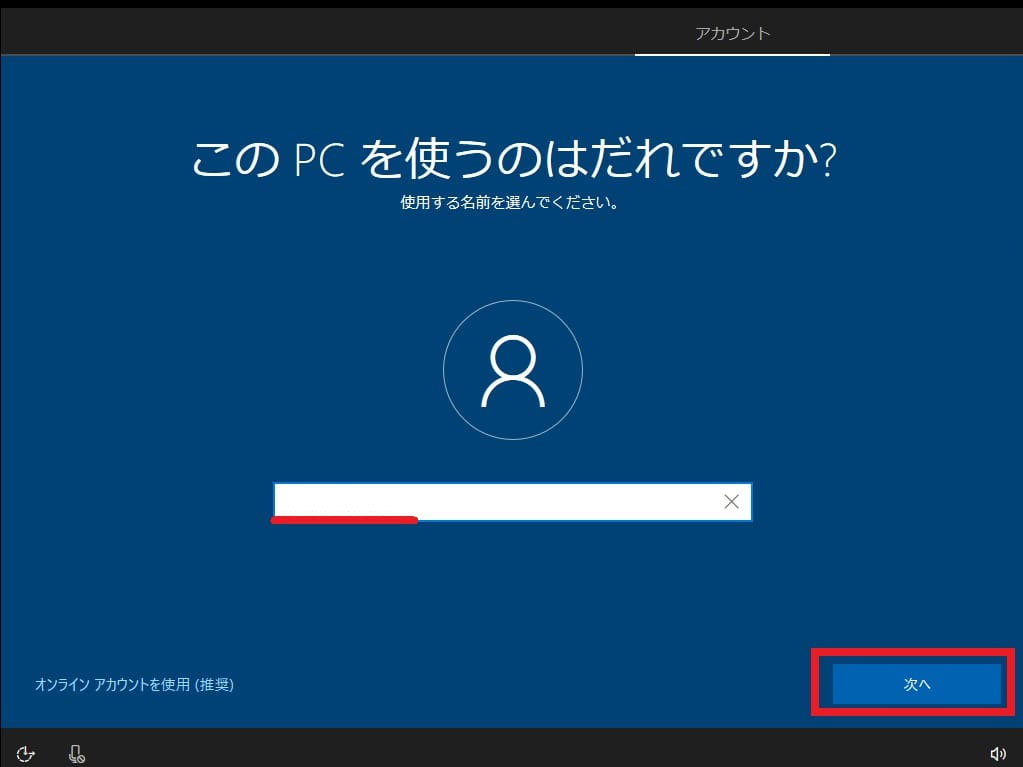1023x767 pixels.
Task: Click the volume speaker icon
Action: coord(998,754)
